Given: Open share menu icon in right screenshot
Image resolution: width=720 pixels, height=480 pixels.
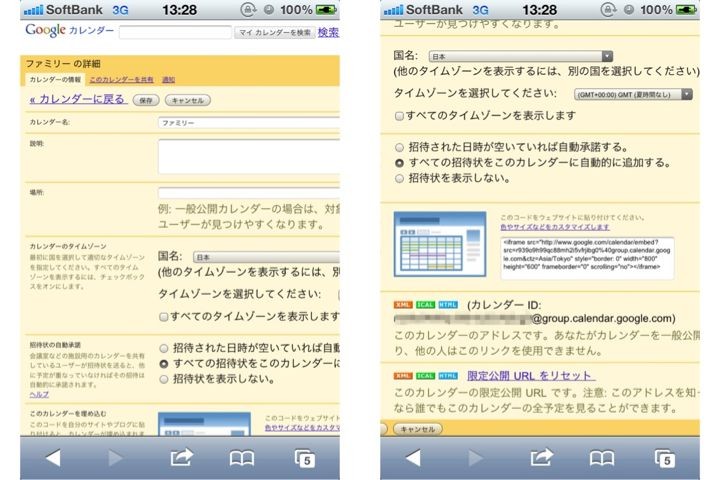Looking at the screenshot, I should point(541,457).
